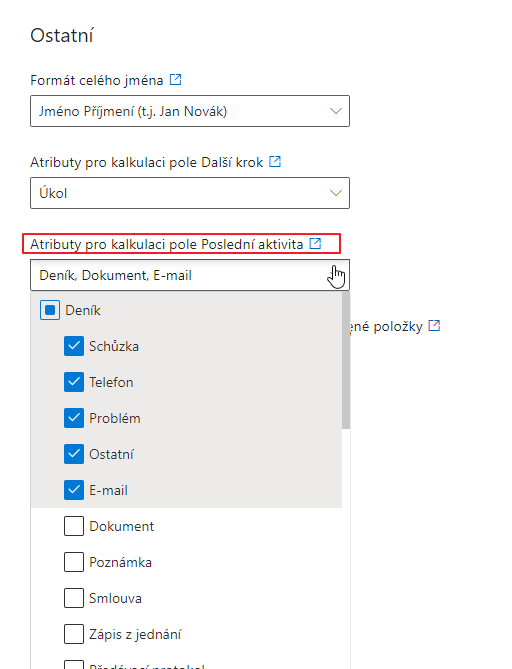
Task: Click the dropdown list vertical scrollbar
Action: point(346,360)
